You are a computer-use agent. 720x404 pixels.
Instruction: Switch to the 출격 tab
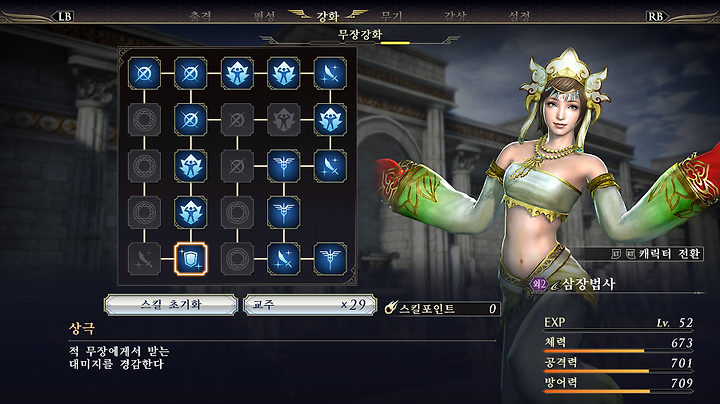coord(200,17)
